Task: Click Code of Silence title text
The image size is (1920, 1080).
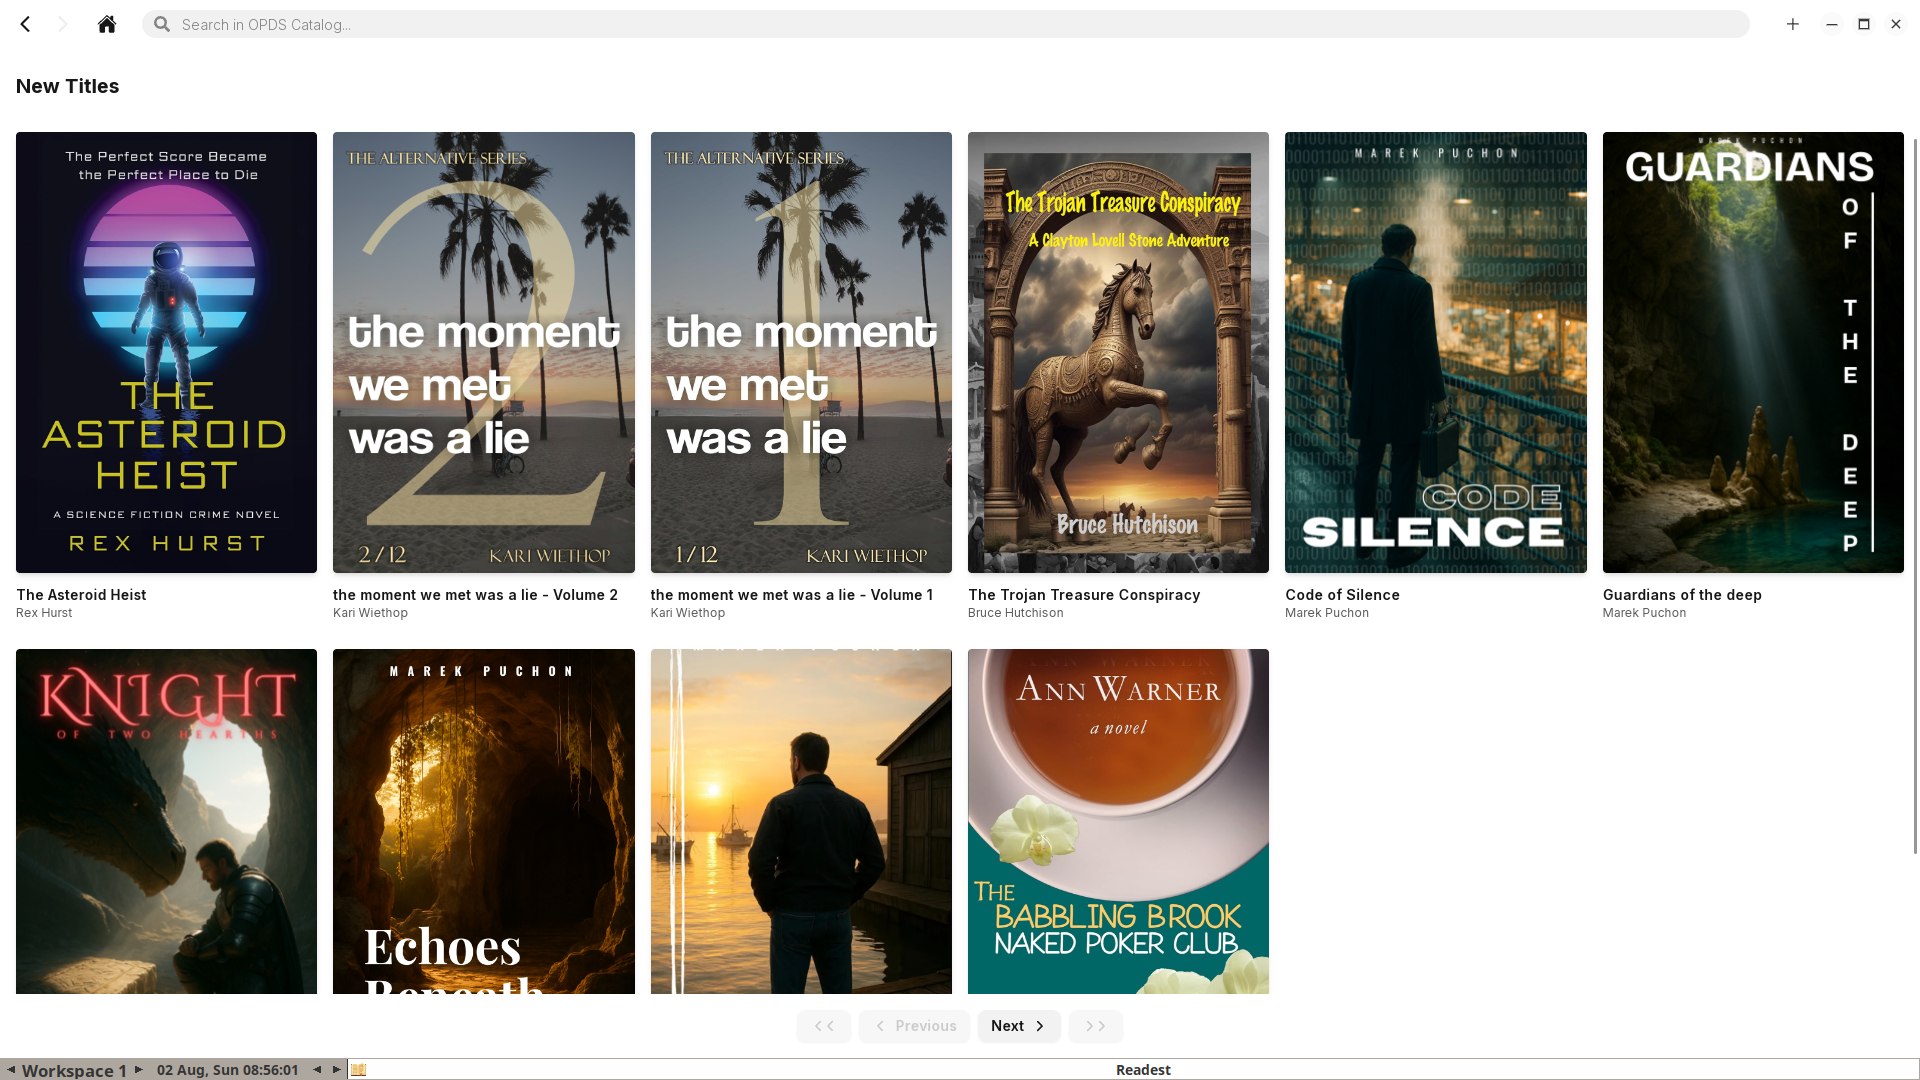Action: 1343,595
